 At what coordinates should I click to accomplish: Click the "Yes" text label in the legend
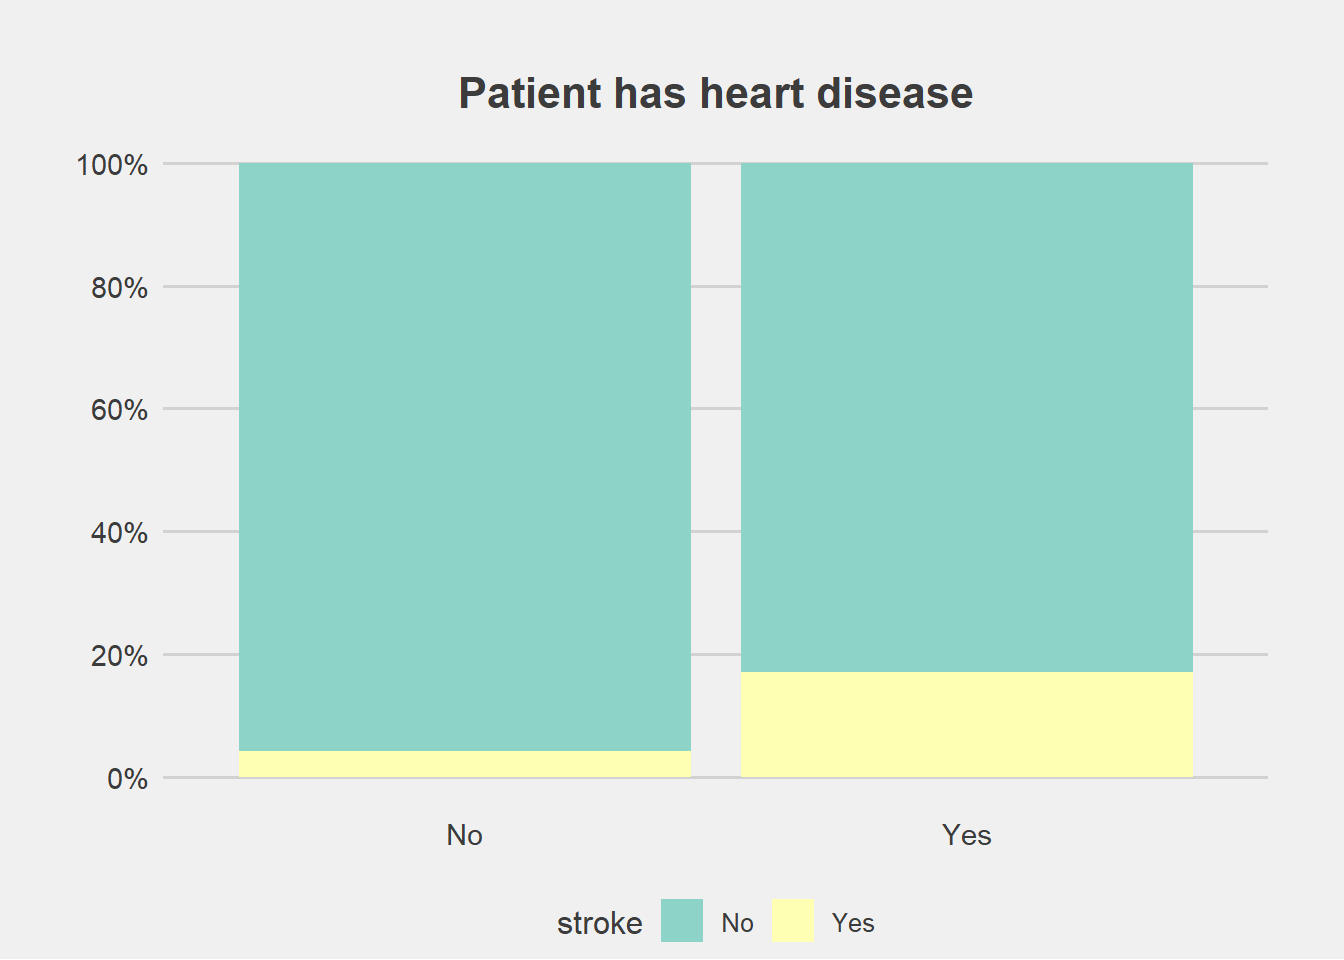click(853, 923)
